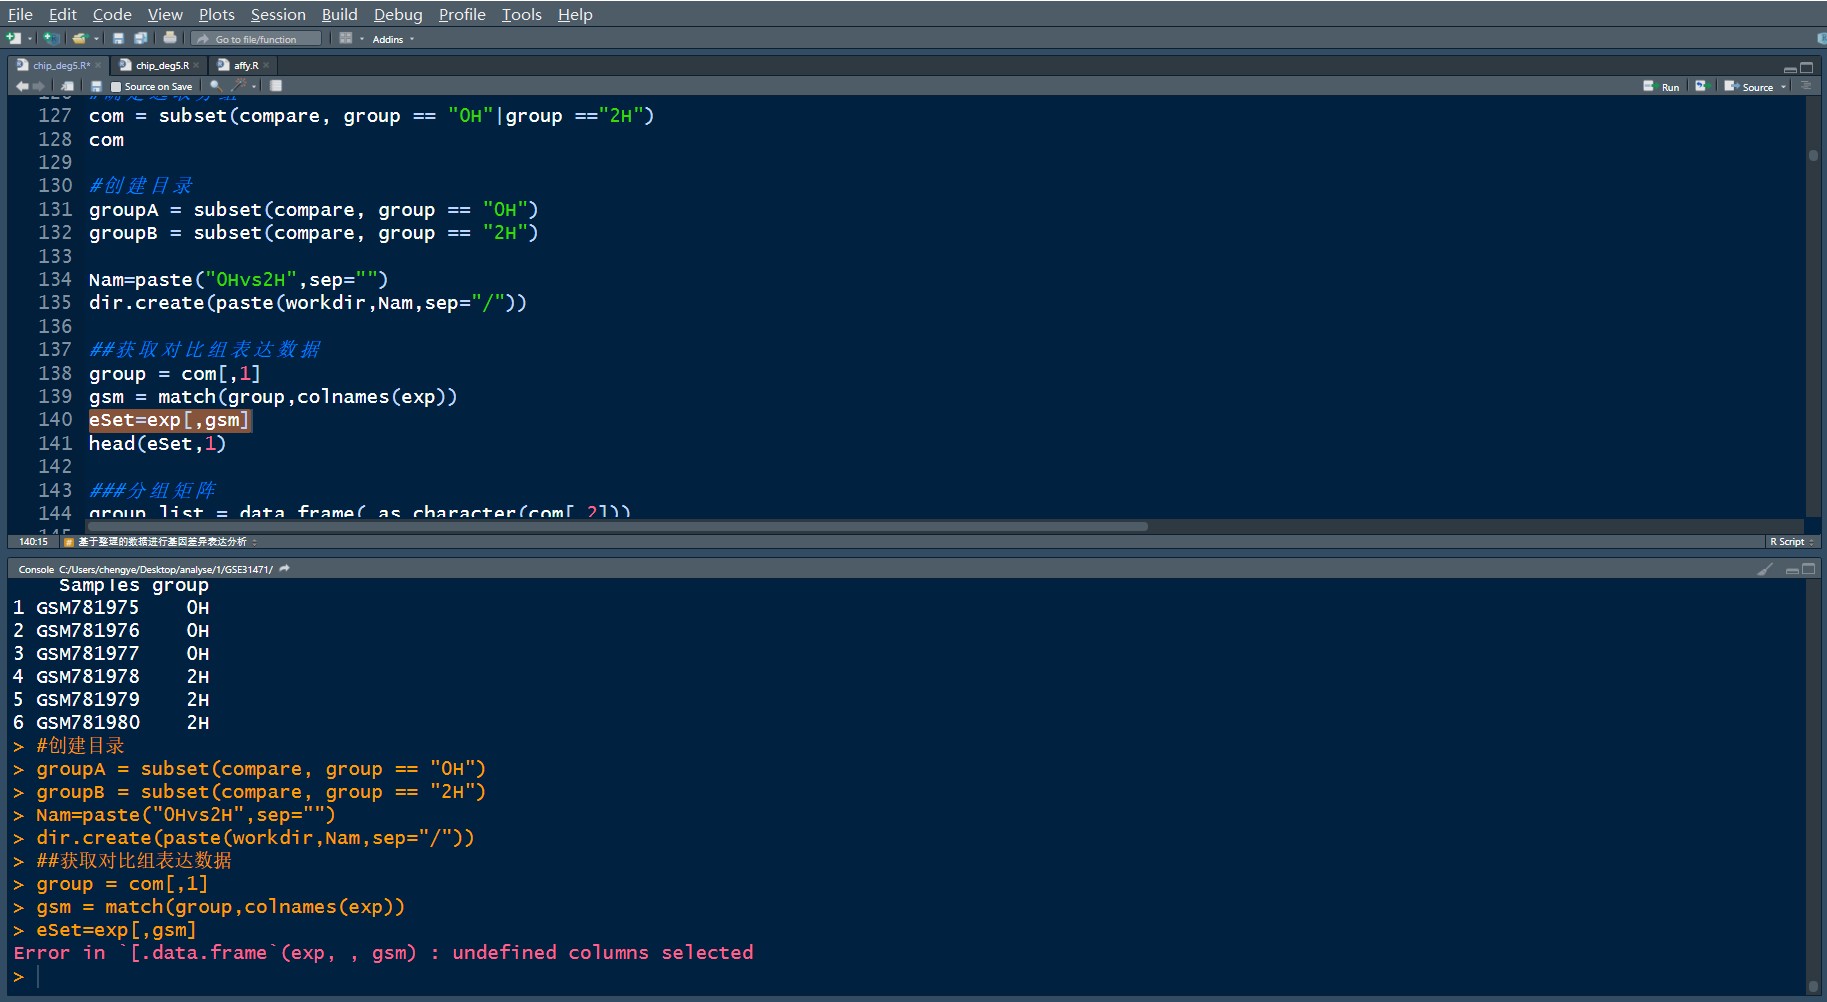This screenshot has width=1827, height=1002.
Task: Minimize the source editor pane
Action: [x=1790, y=70]
